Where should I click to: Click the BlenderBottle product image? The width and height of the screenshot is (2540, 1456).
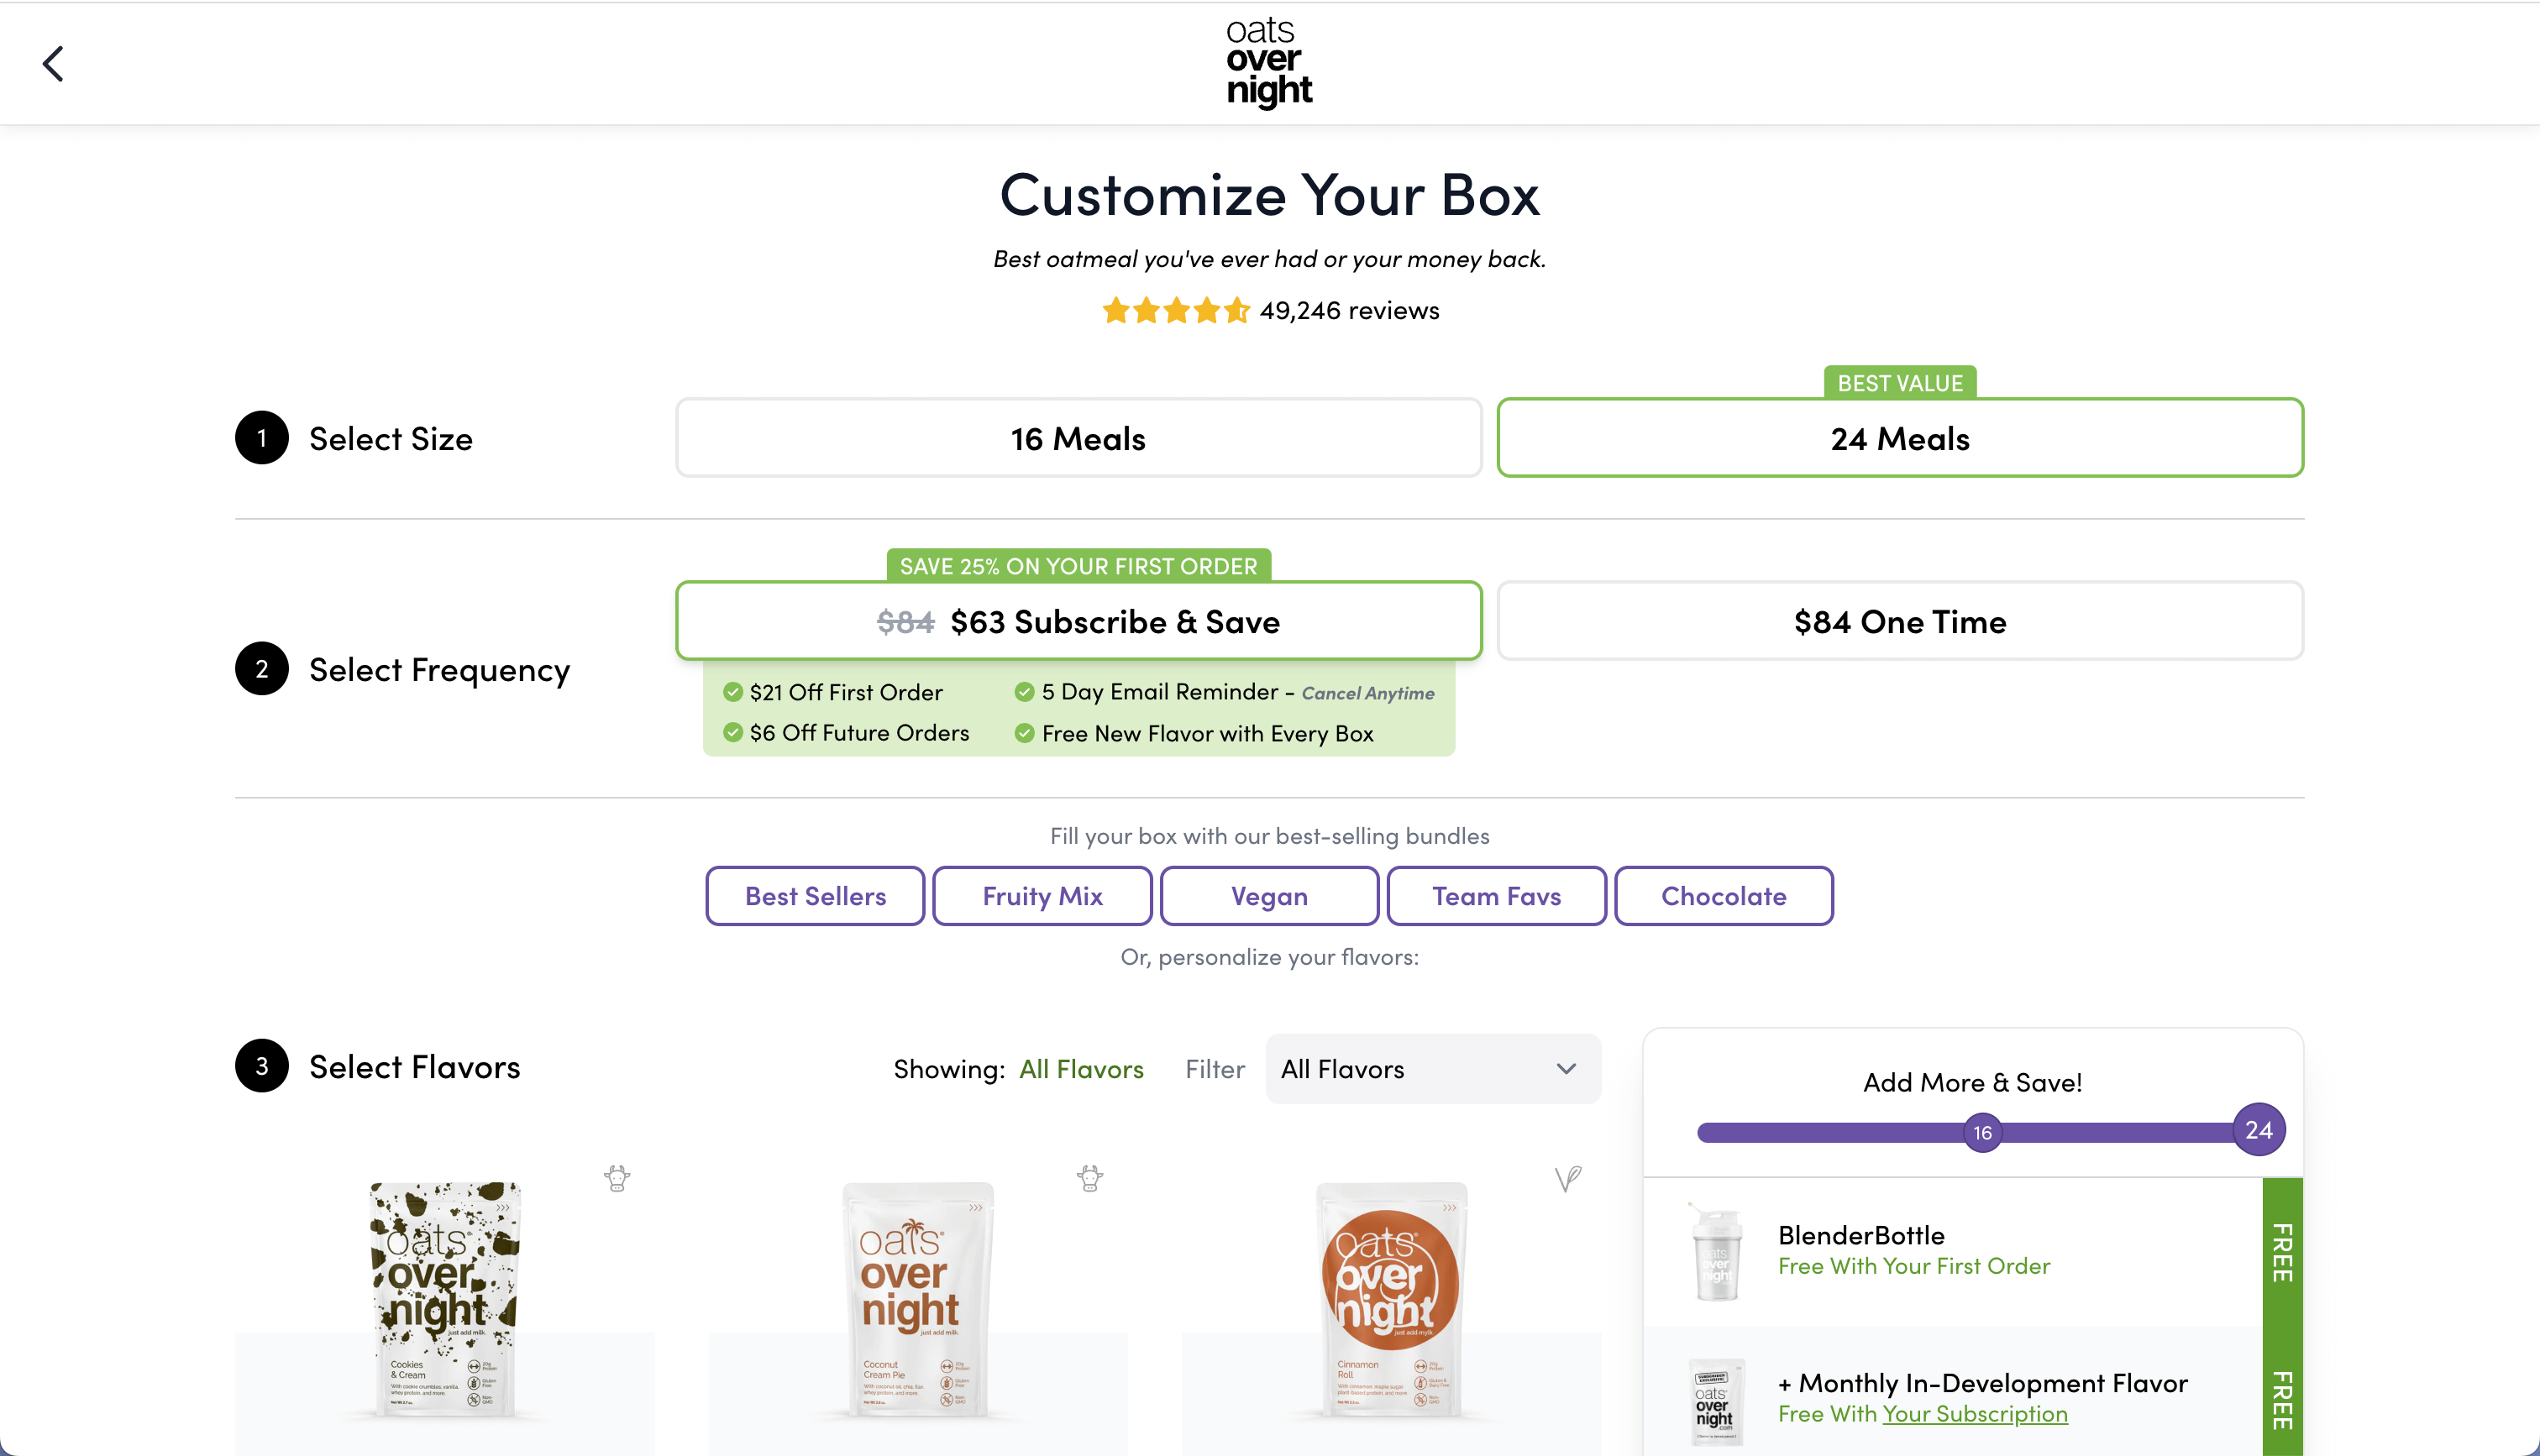(x=1717, y=1252)
